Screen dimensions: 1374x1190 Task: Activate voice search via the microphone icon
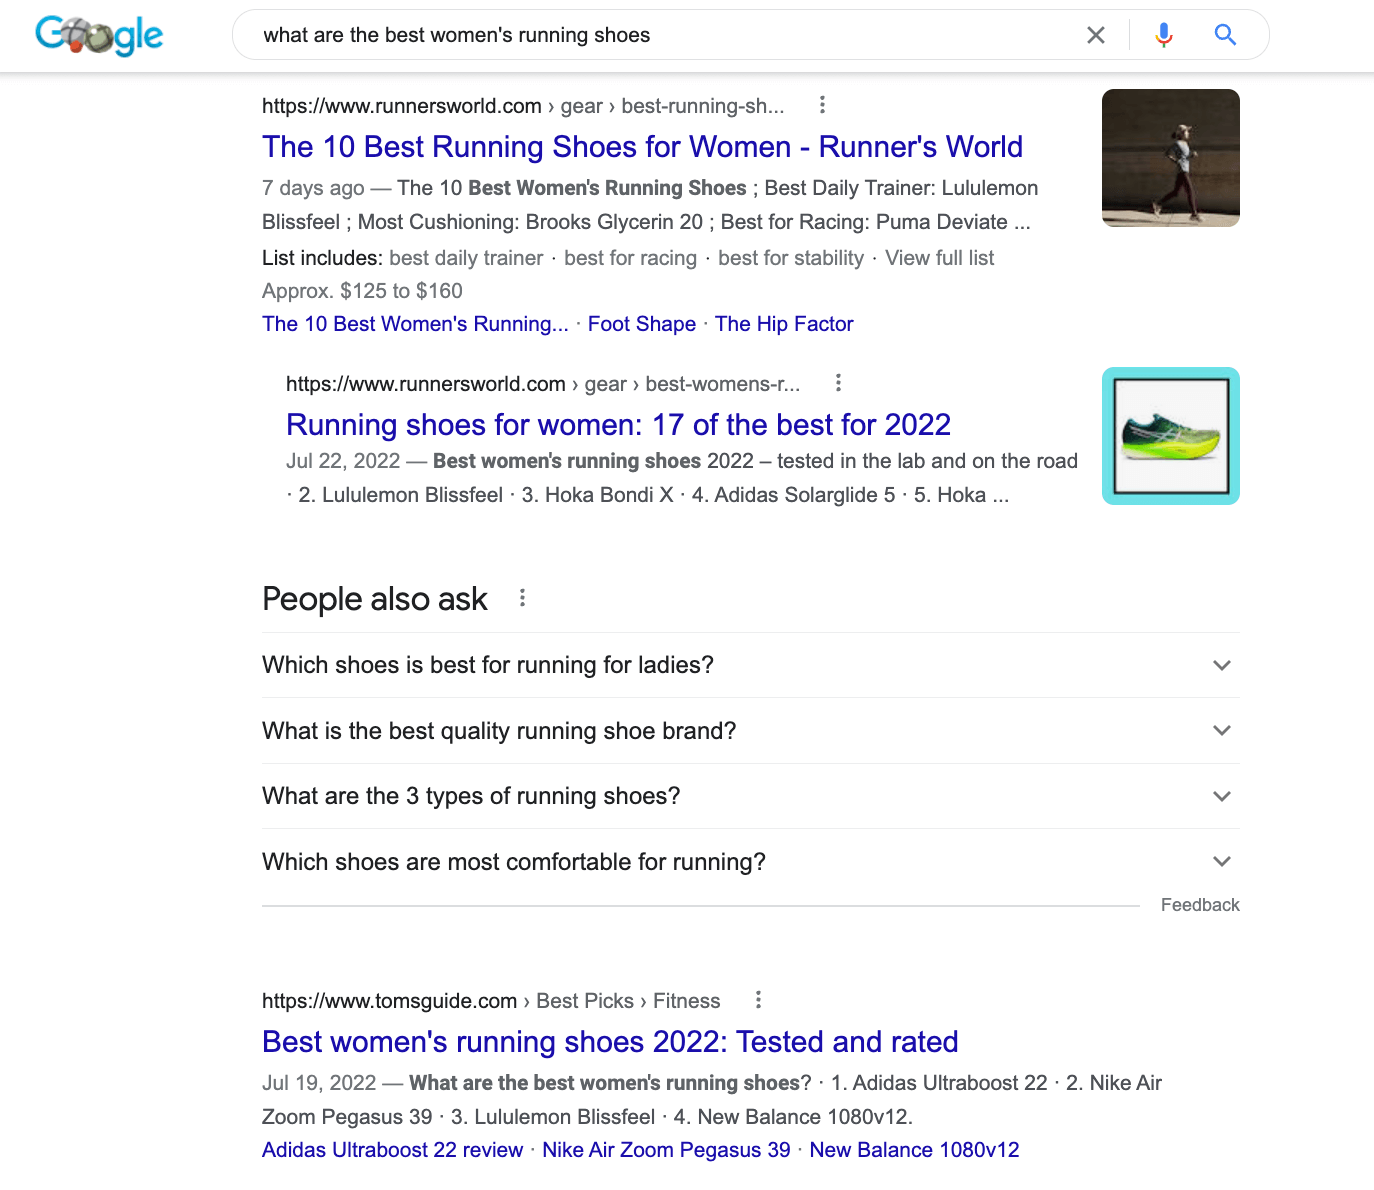pyautogui.click(x=1162, y=35)
